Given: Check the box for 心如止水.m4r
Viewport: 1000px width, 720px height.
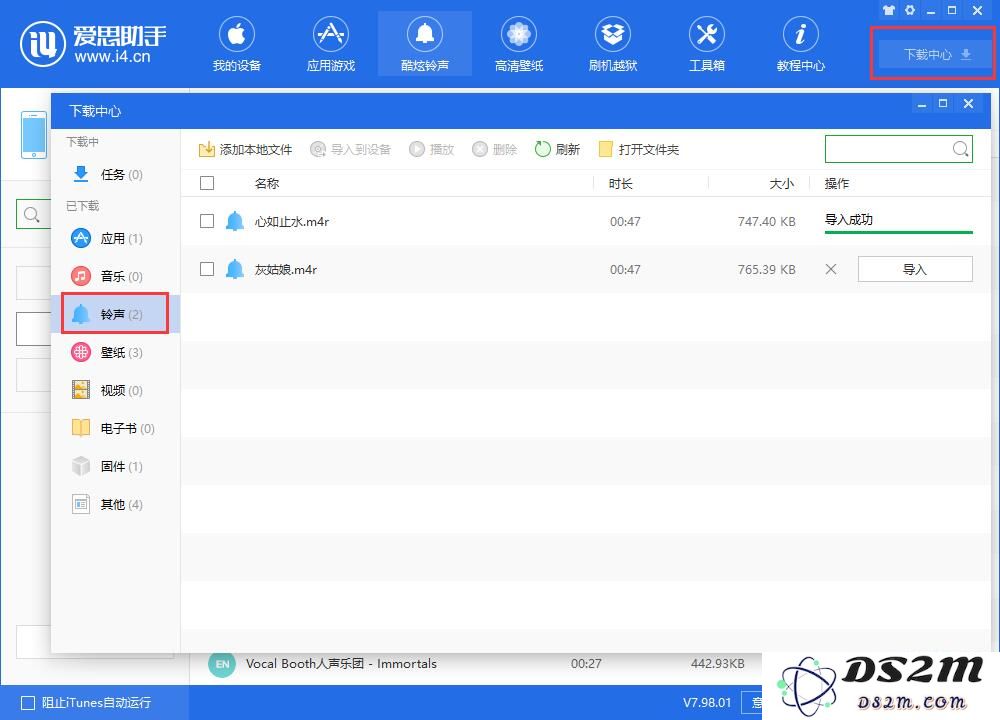Looking at the screenshot, I should (x=207, y=221).
